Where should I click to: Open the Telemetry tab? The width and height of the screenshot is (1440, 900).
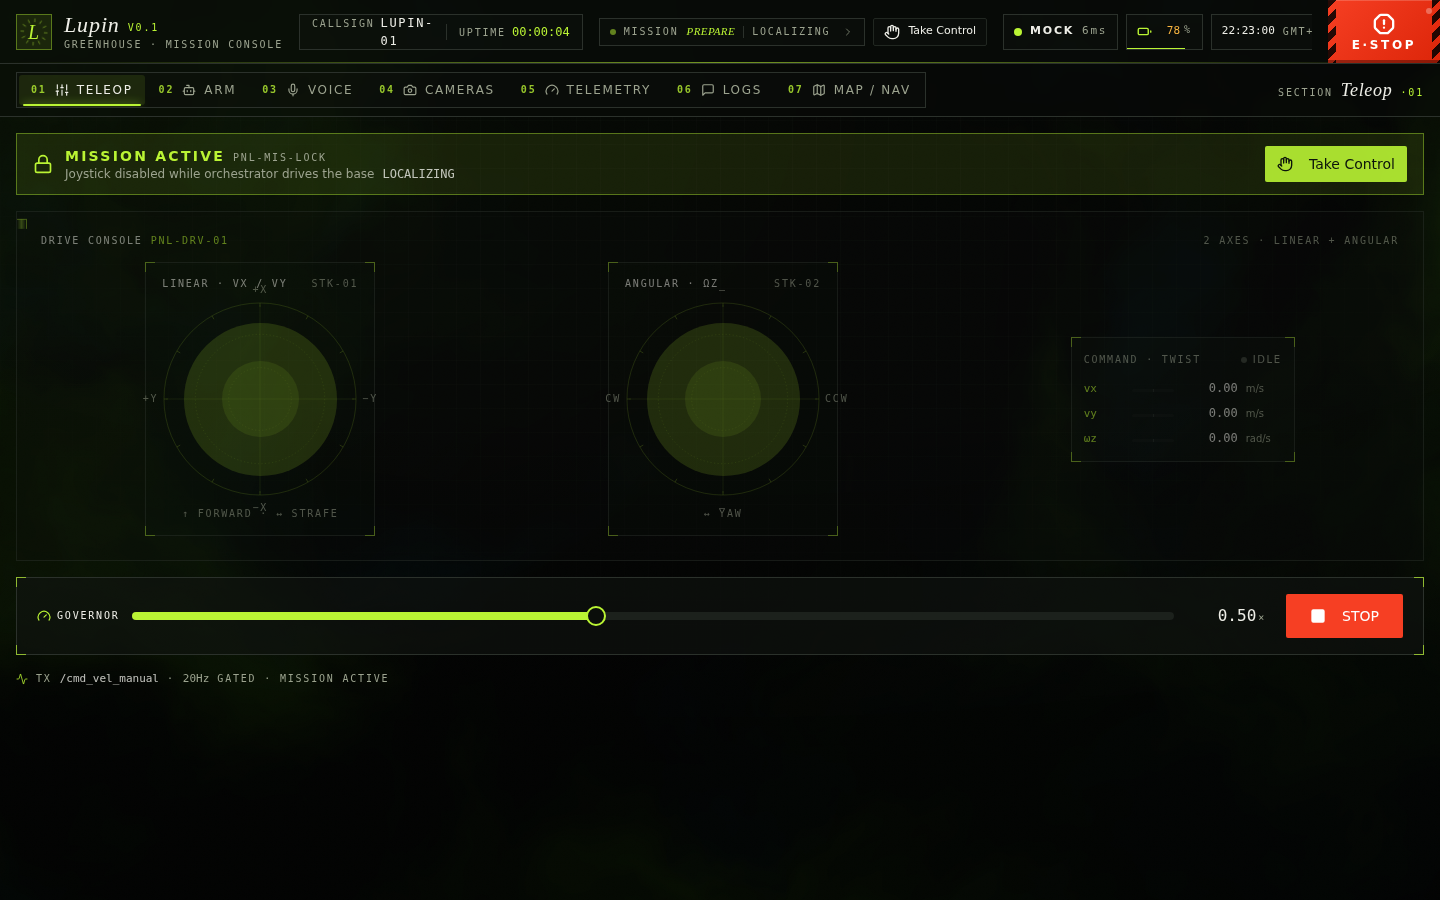click(x=586, y=90)
